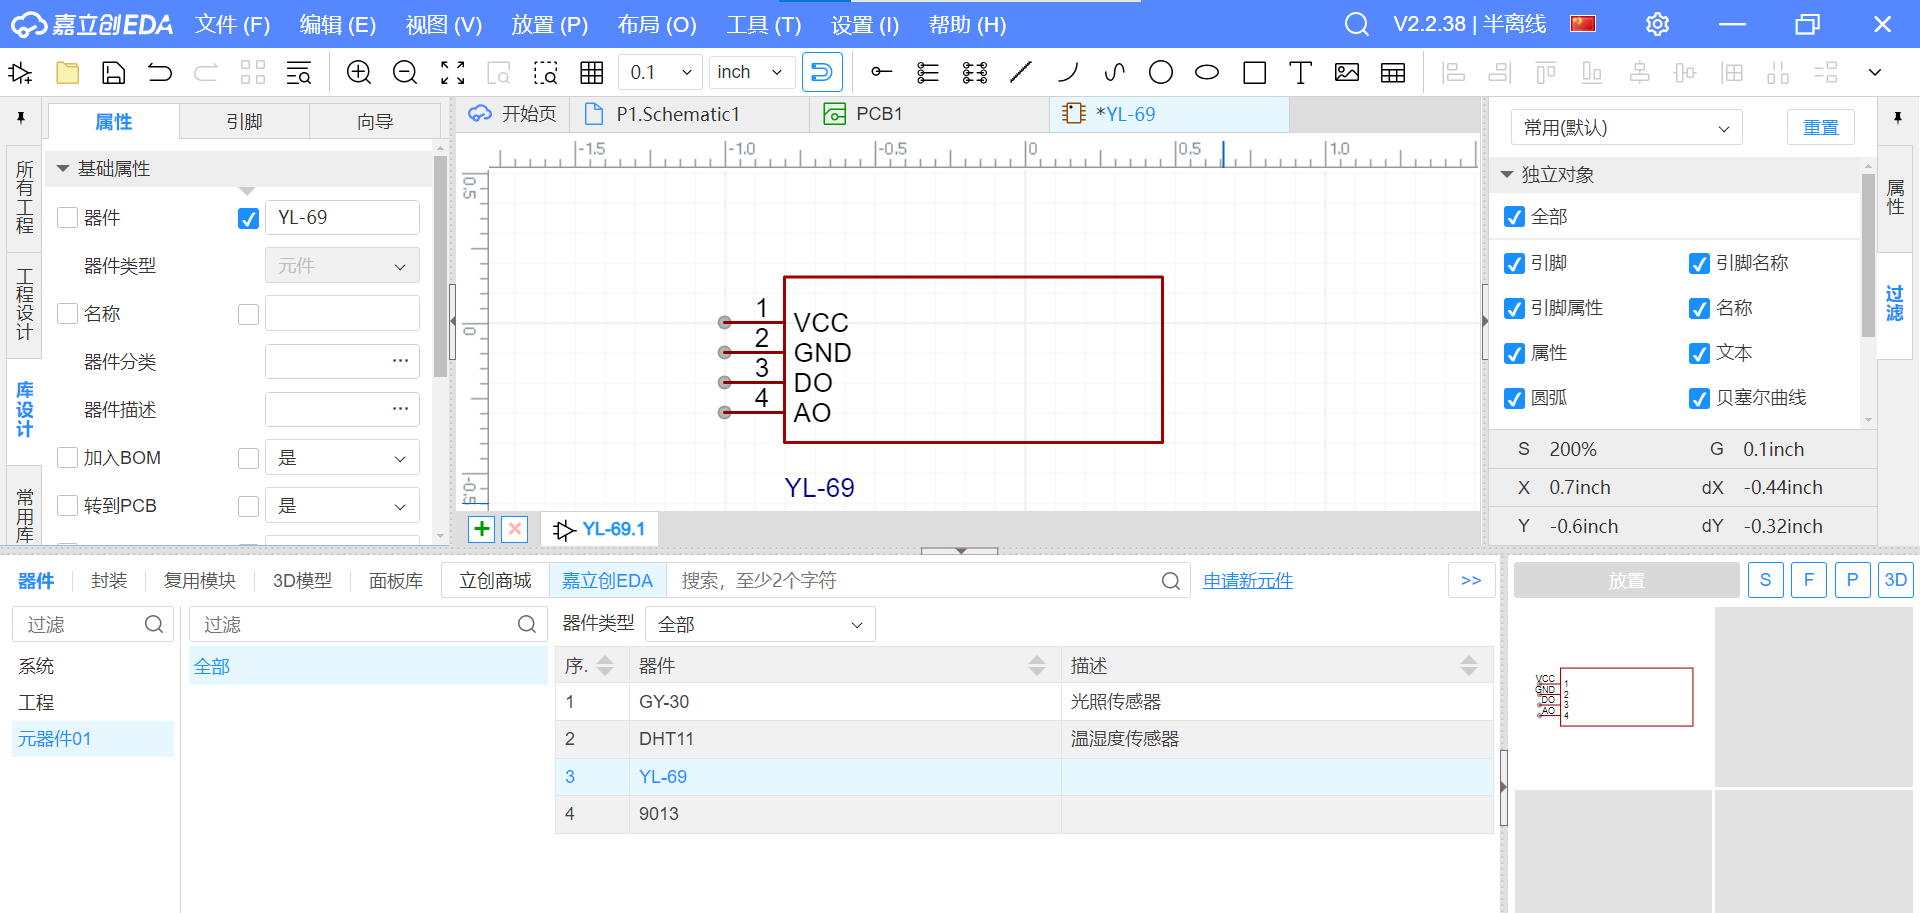Image resolution: width=1920 pixels, height=913 pixels.
Task: Click the 申请新元件 link
Action: coord(1248,580)
